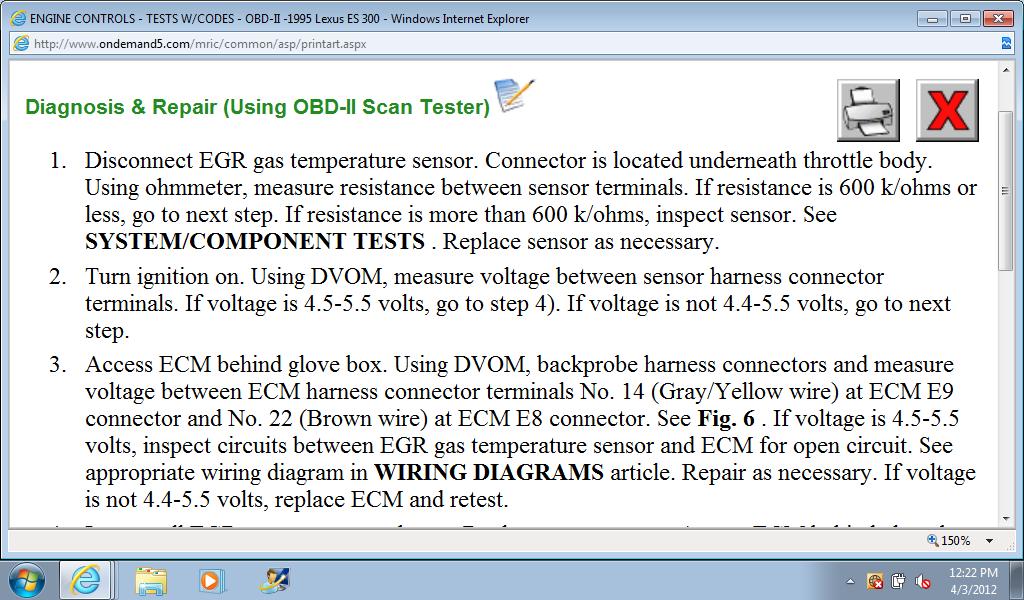Close the Internet Explorer window
1024x600 pixels.
(998, 19)
